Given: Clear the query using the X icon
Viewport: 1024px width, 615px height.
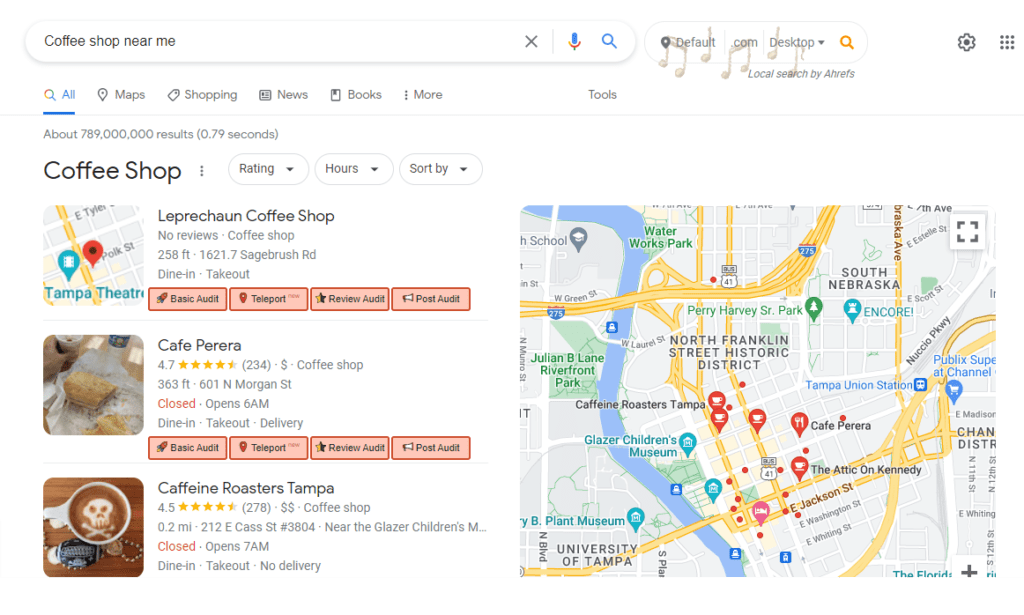Looking at the screenshot, I should point(531,41).
